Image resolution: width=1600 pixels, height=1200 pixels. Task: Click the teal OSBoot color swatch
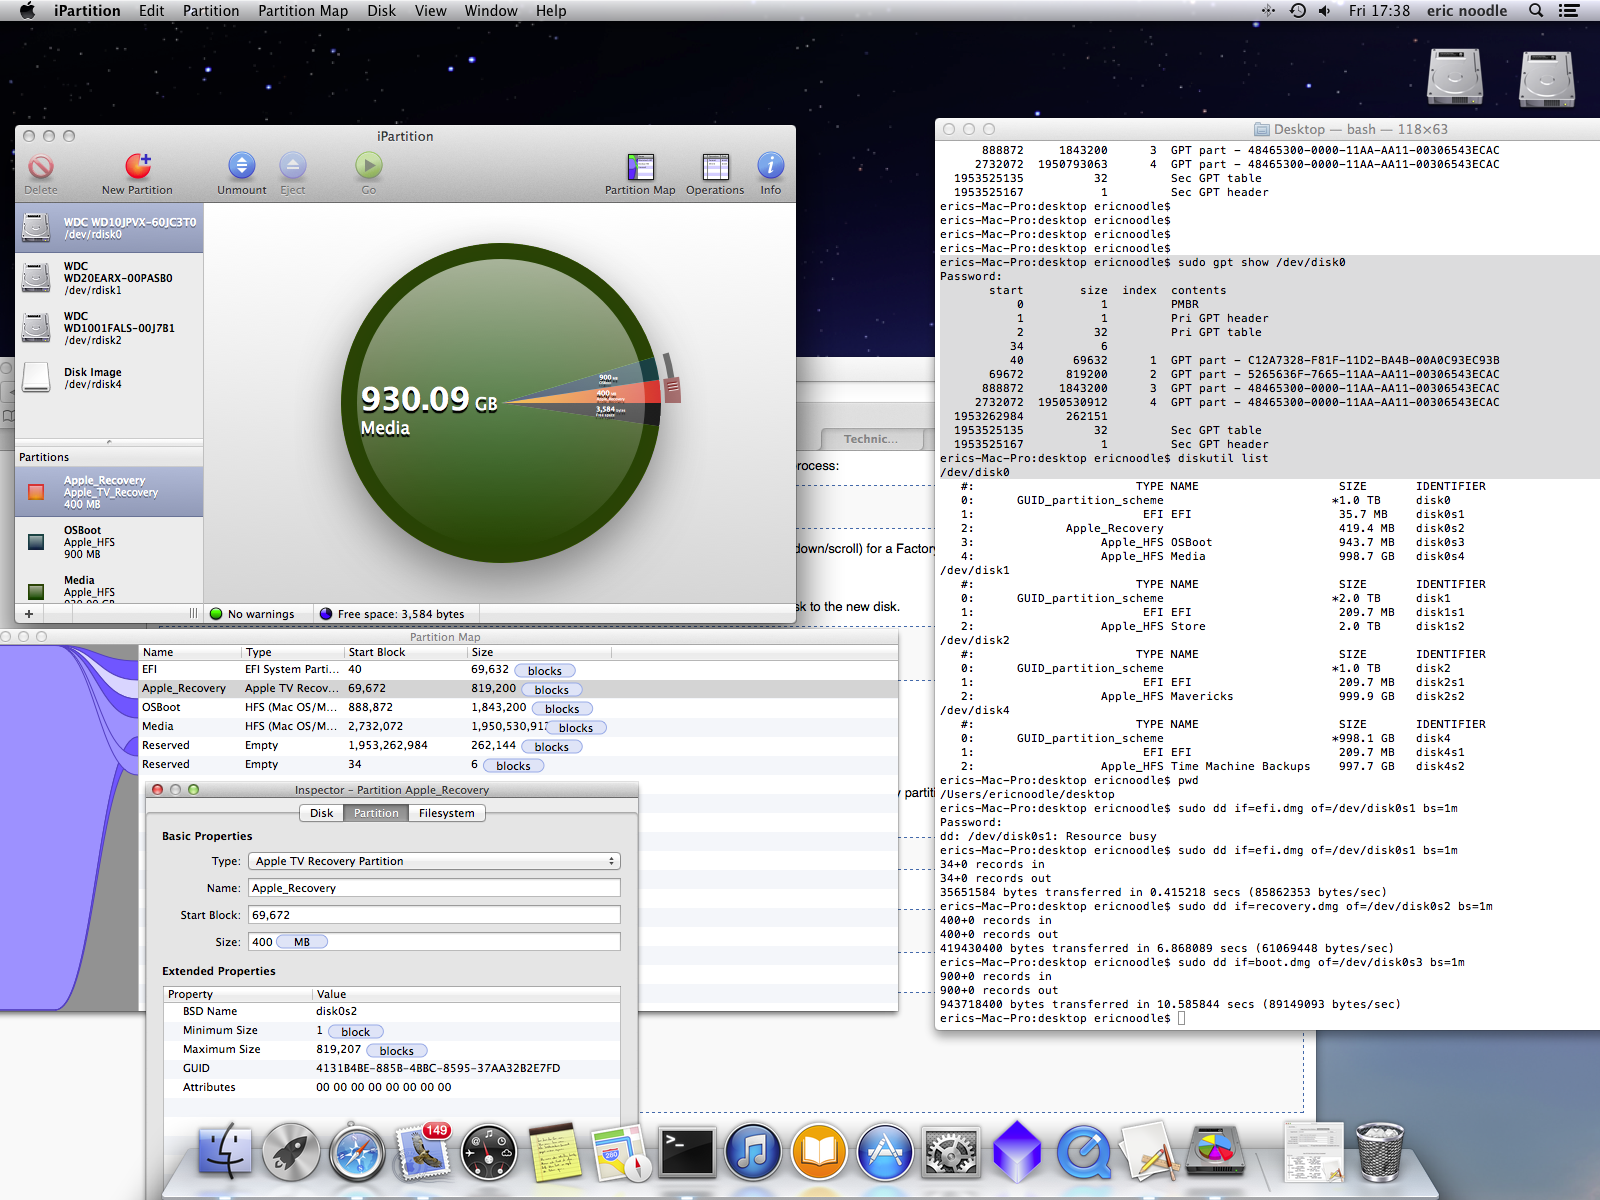tap(36, 542)
